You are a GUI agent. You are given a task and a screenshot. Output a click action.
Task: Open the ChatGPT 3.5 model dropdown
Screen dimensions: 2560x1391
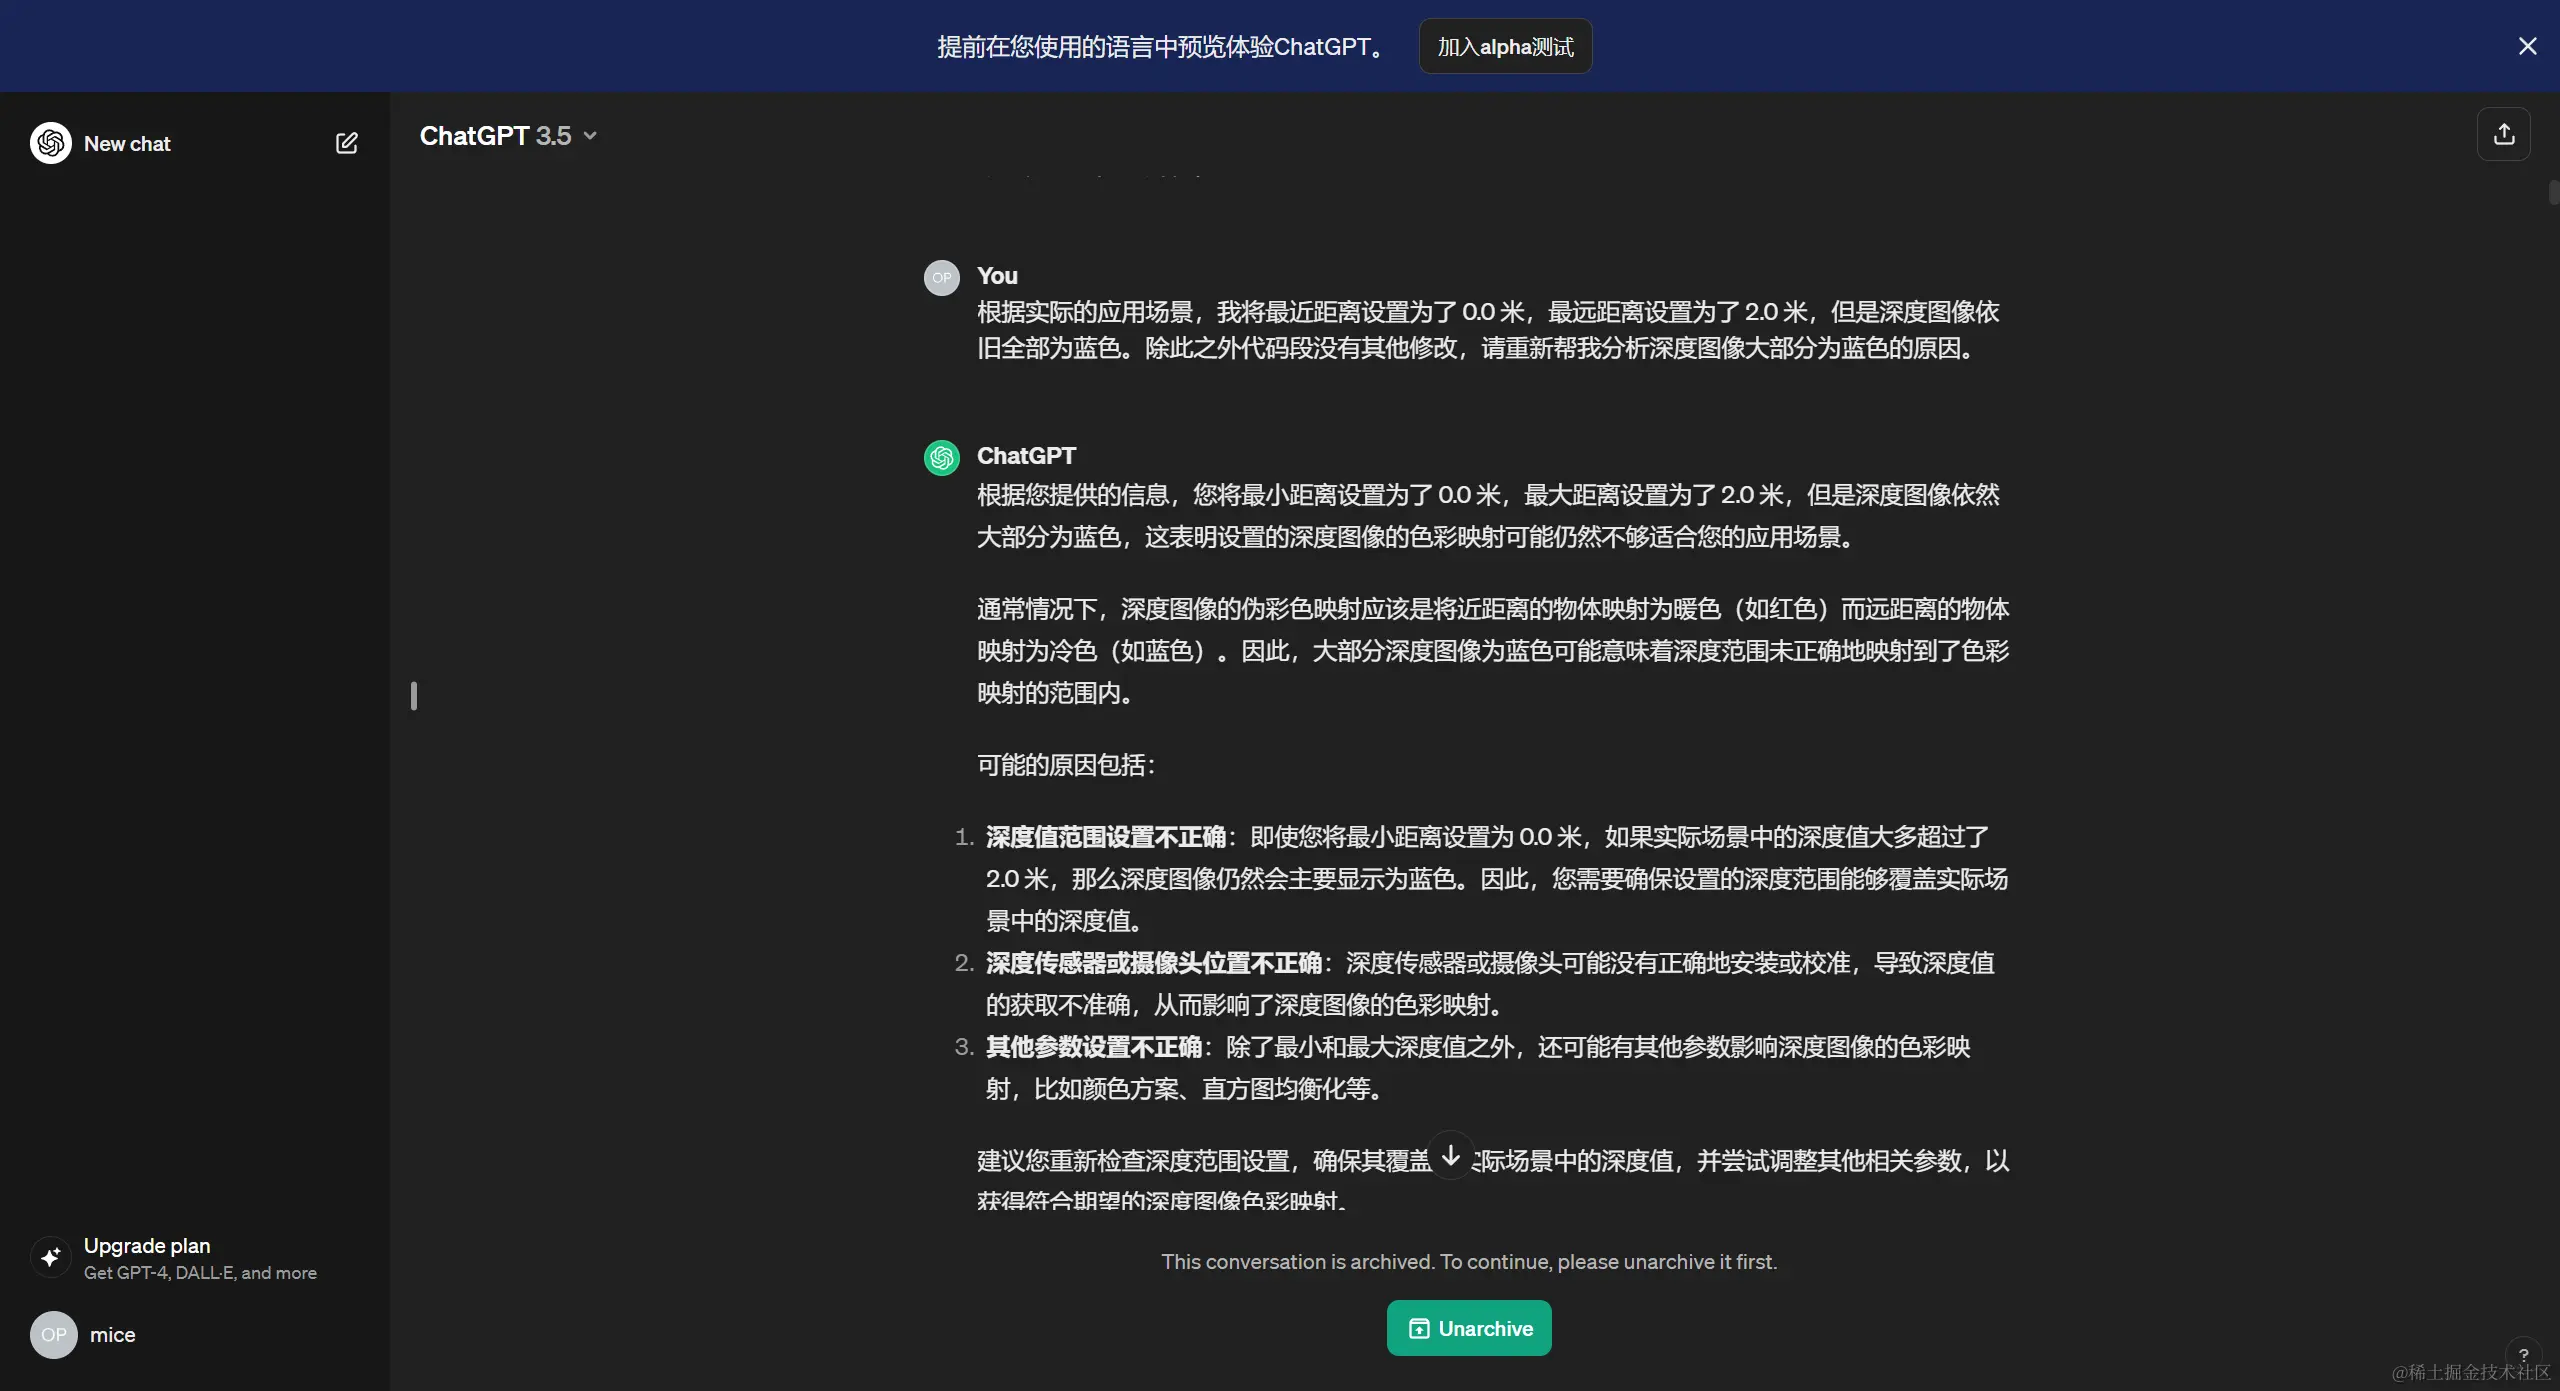point(496,136)
